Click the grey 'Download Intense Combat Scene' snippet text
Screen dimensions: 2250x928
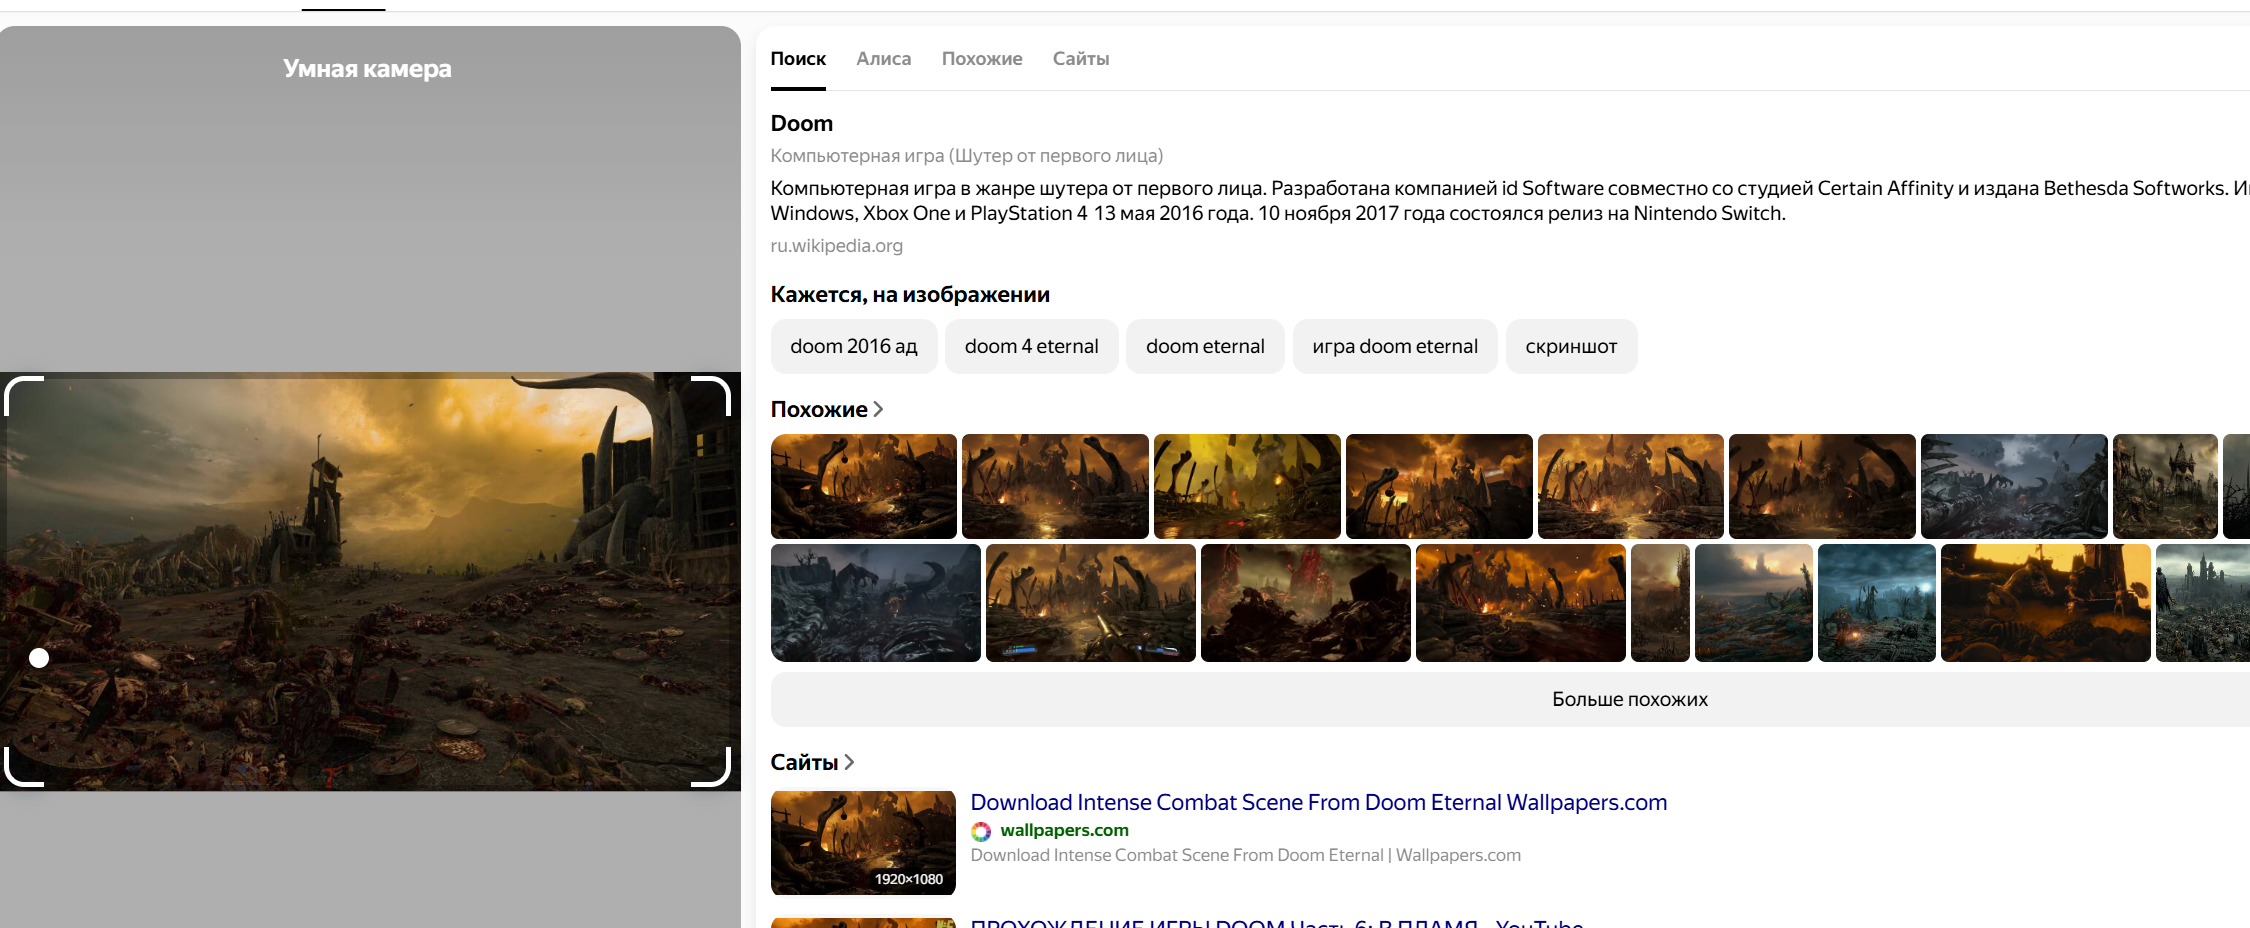tap(1246, 855)
